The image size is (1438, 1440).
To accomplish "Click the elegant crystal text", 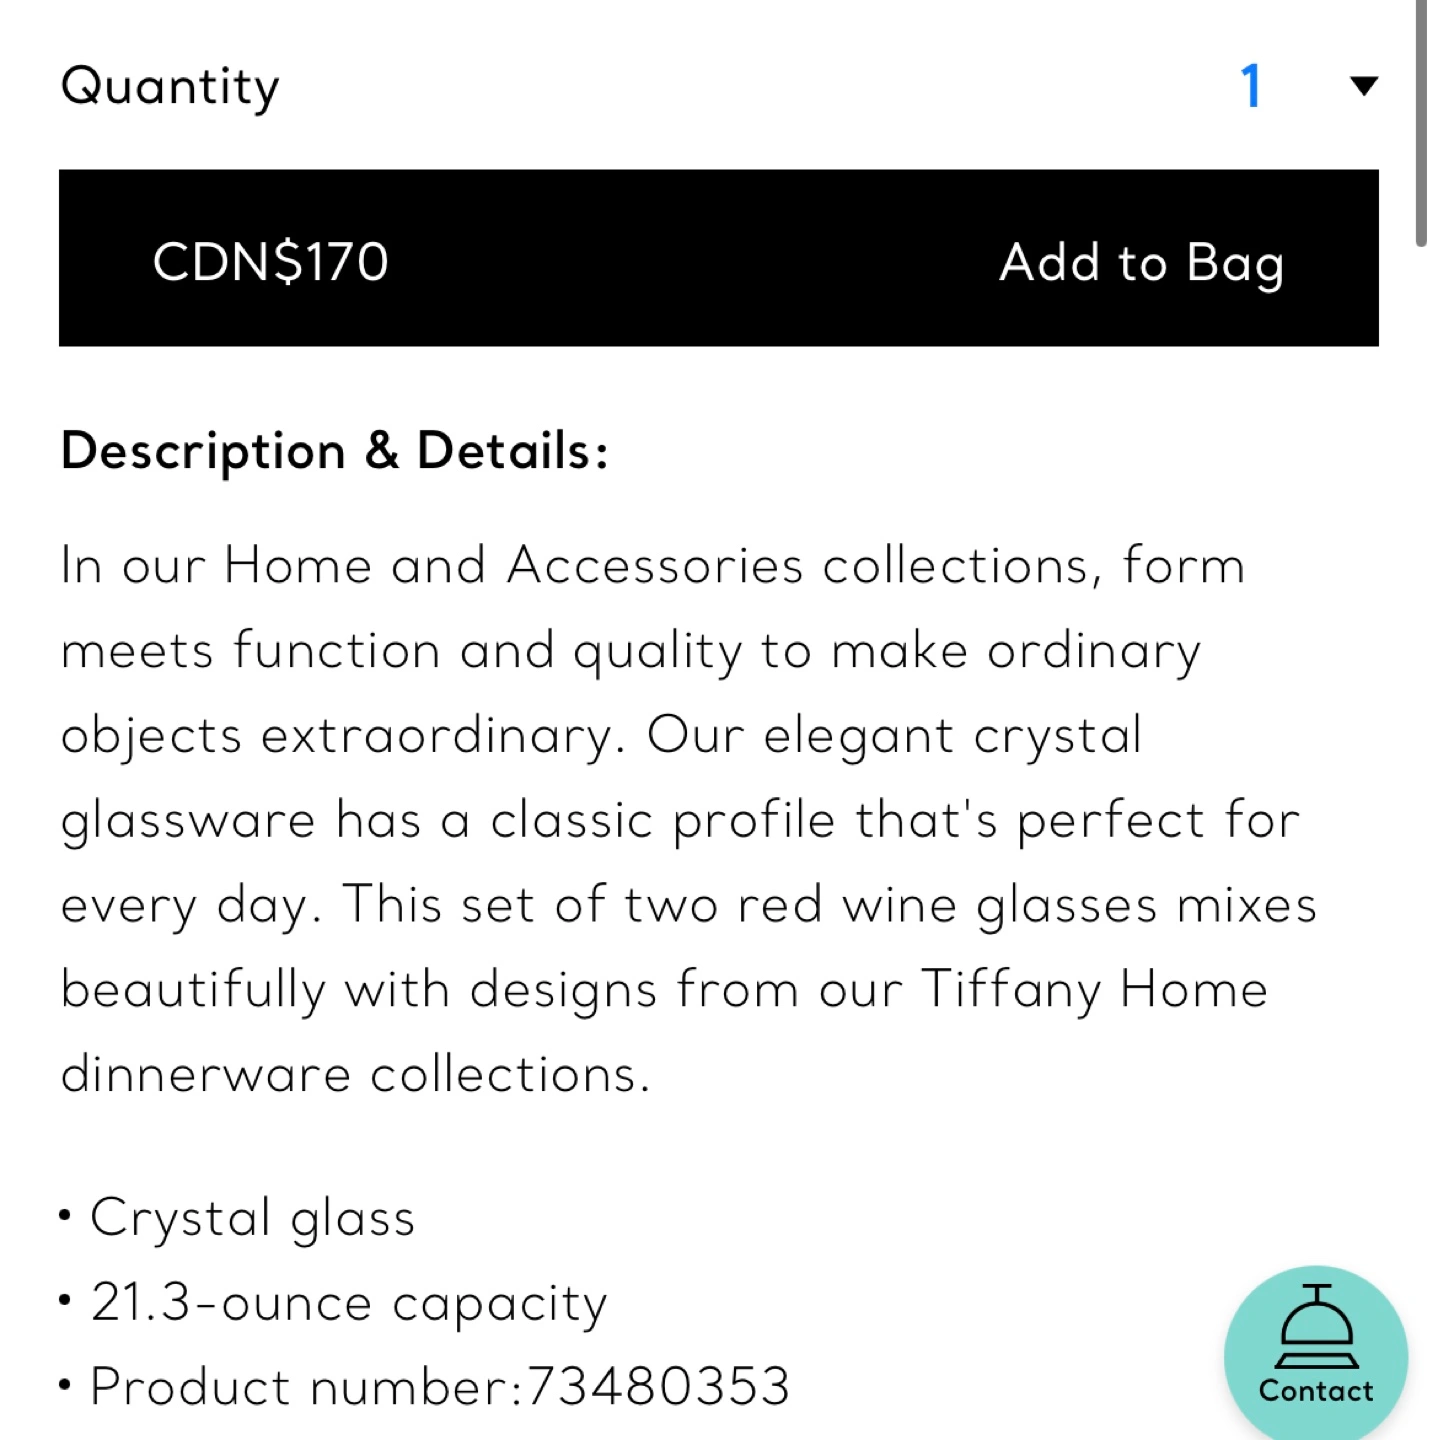I will [x=953, y=737].
